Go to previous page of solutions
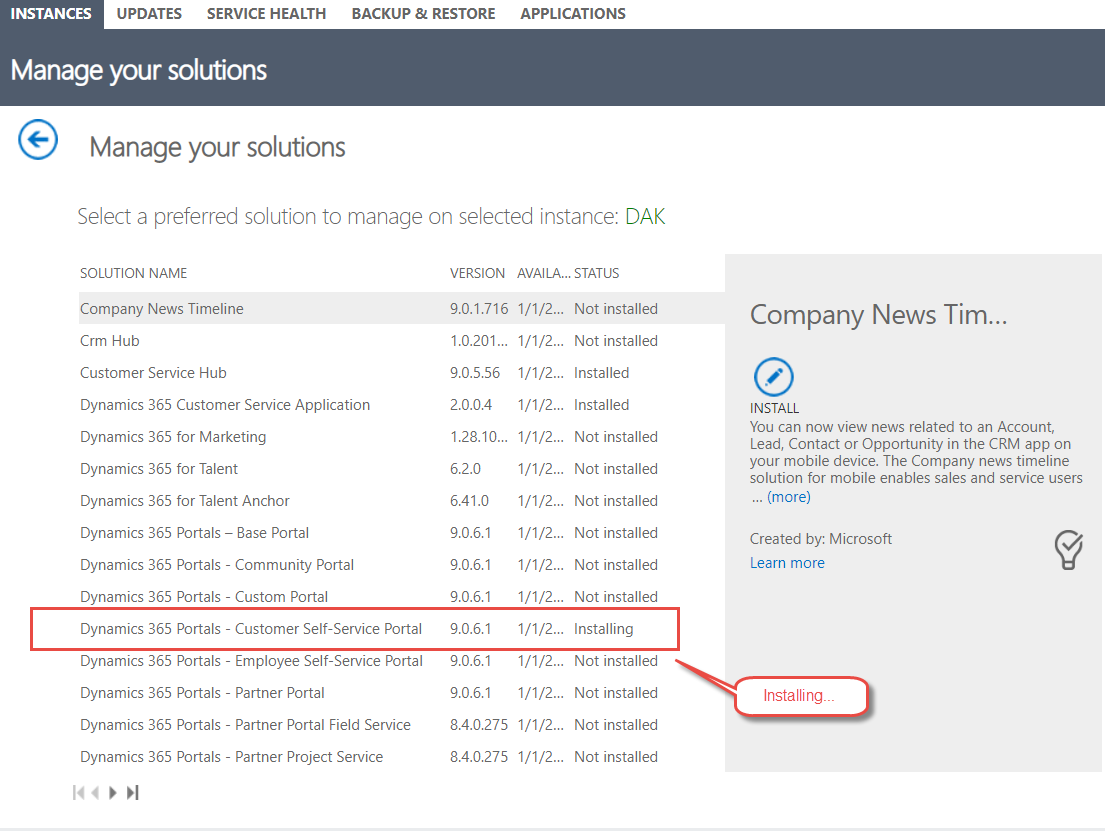The height and width of the screenshot is (831, 1105). point(95,793)
